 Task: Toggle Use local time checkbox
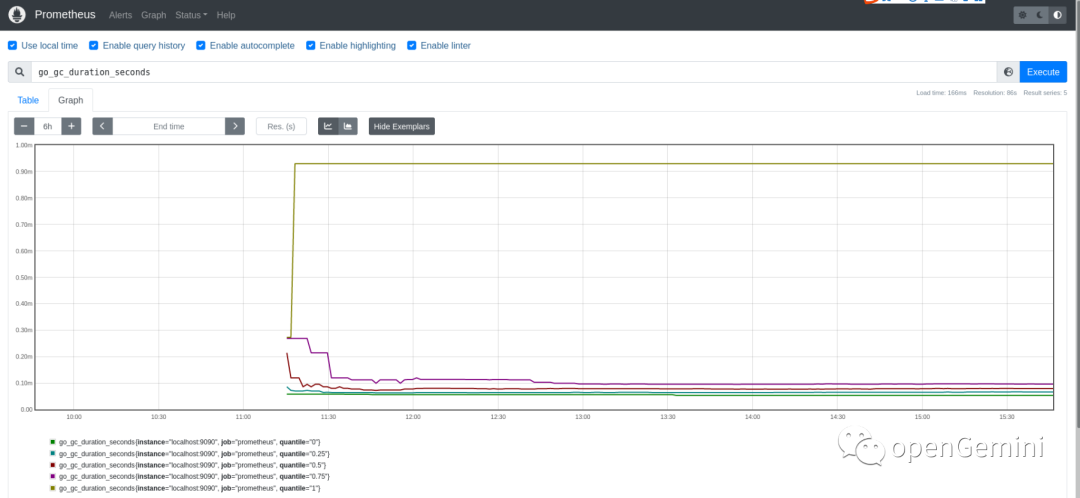(x=12, y=45)
